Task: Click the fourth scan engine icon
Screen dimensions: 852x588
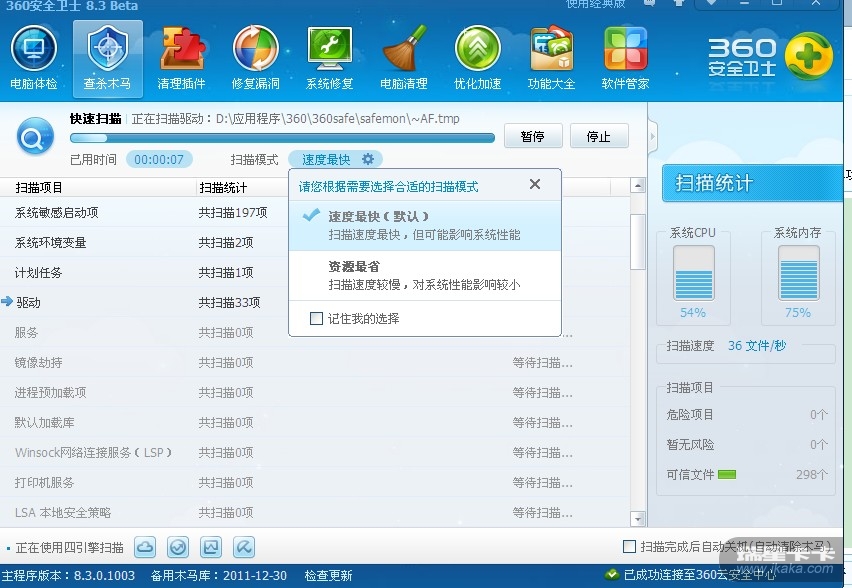Action: coord(244,547)
